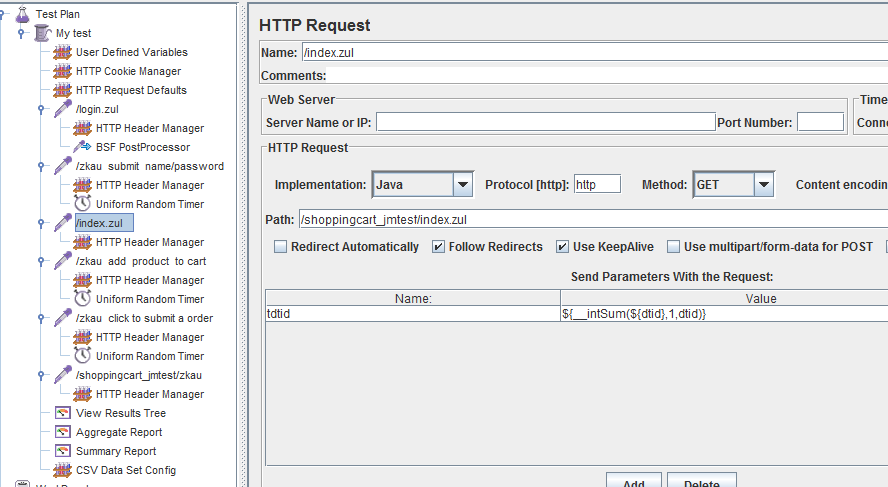888x487 pixels.
Task: Select the Test Plan tree label
Action: pos(58,14)
